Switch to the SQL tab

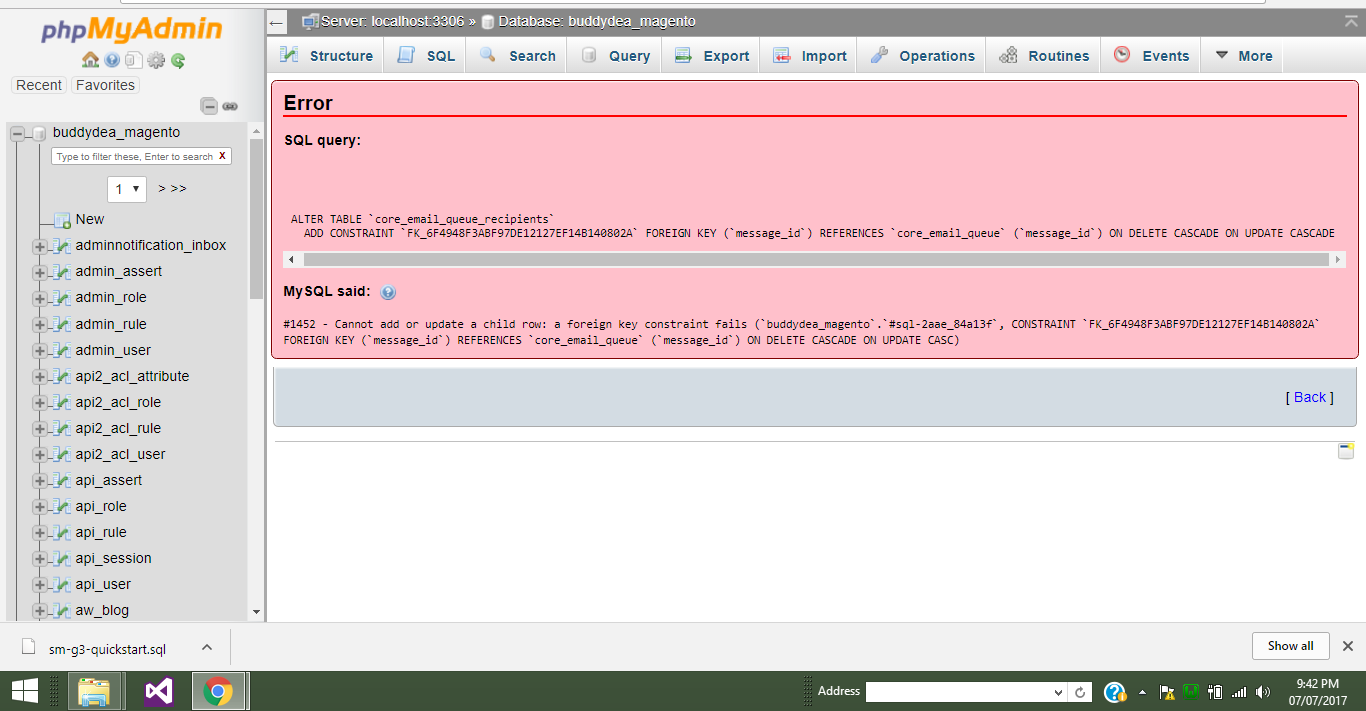426,56
